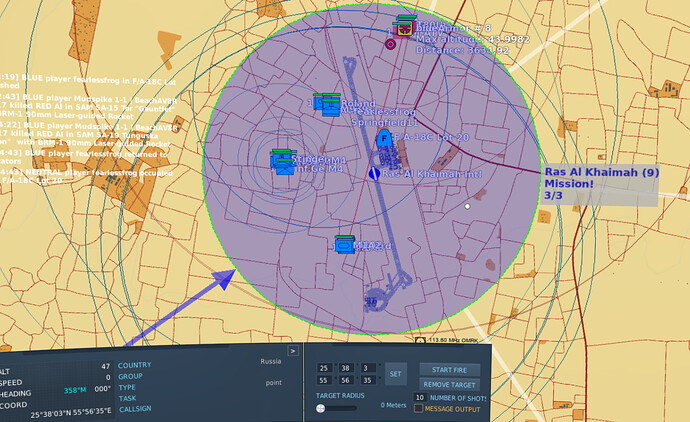Expand the info panel with arrow button
Image resolution: width=690 pixels, height=422 pixels.
(x=293, y=351)
